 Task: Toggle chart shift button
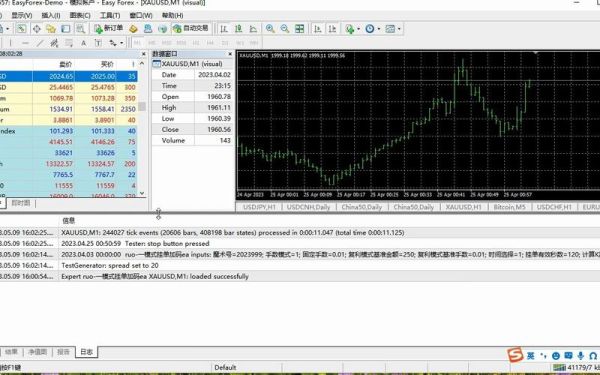[332, 29]
